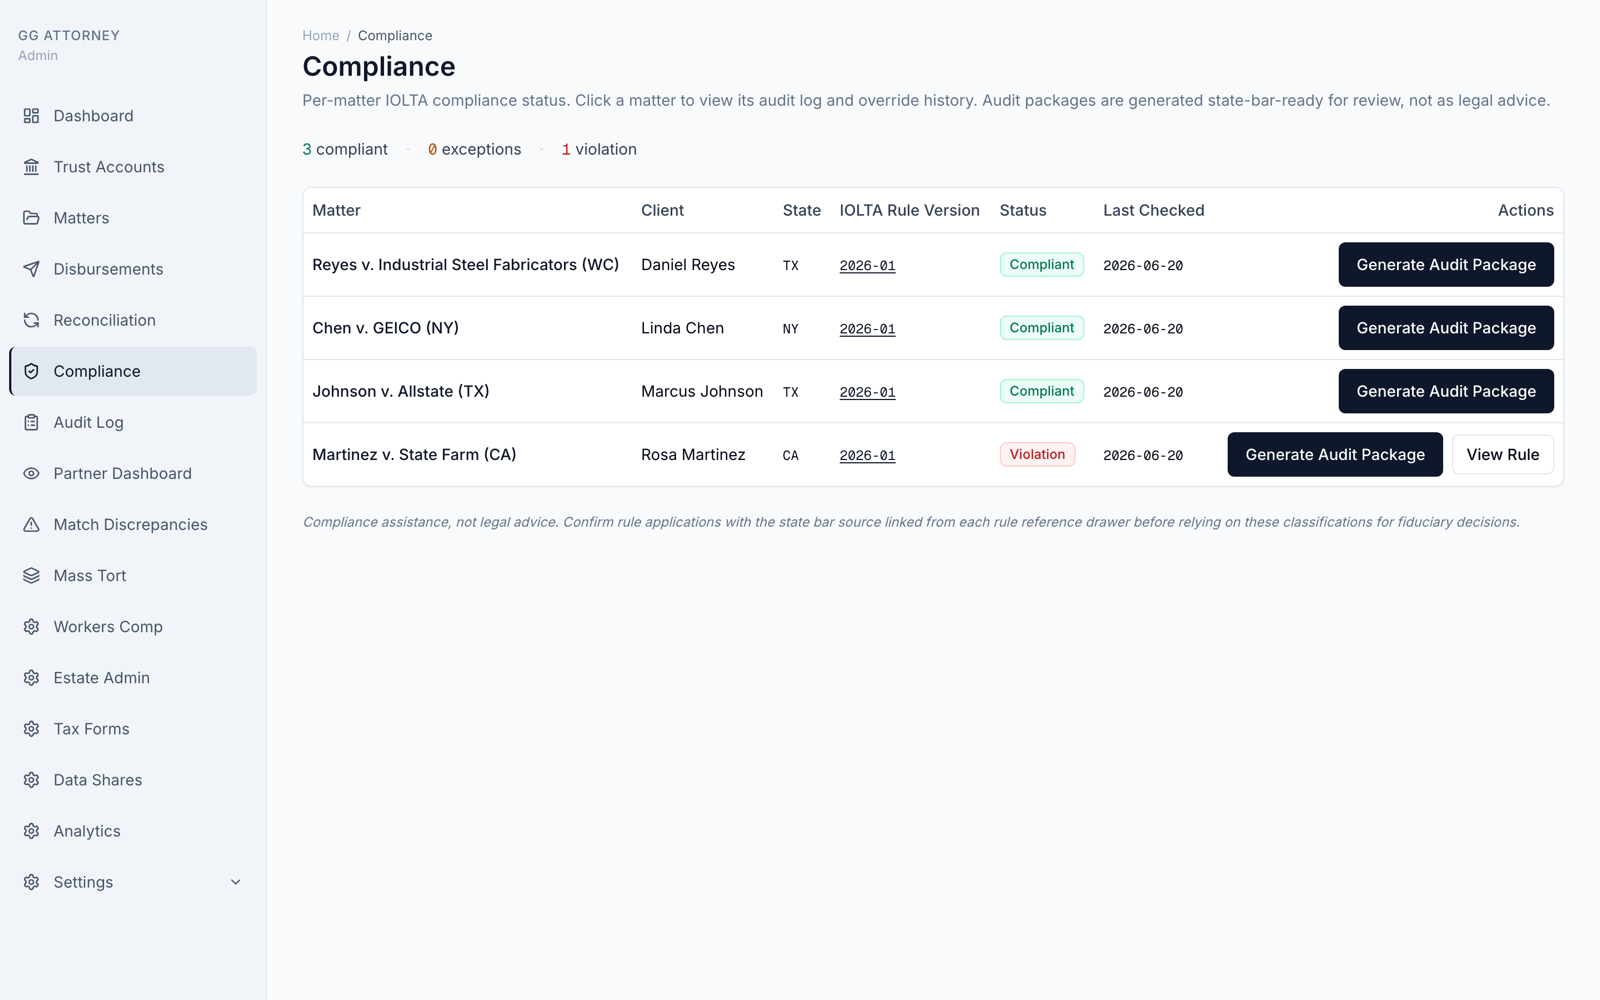Click the Reconciliation refresh icon

(x=31, y=320)
